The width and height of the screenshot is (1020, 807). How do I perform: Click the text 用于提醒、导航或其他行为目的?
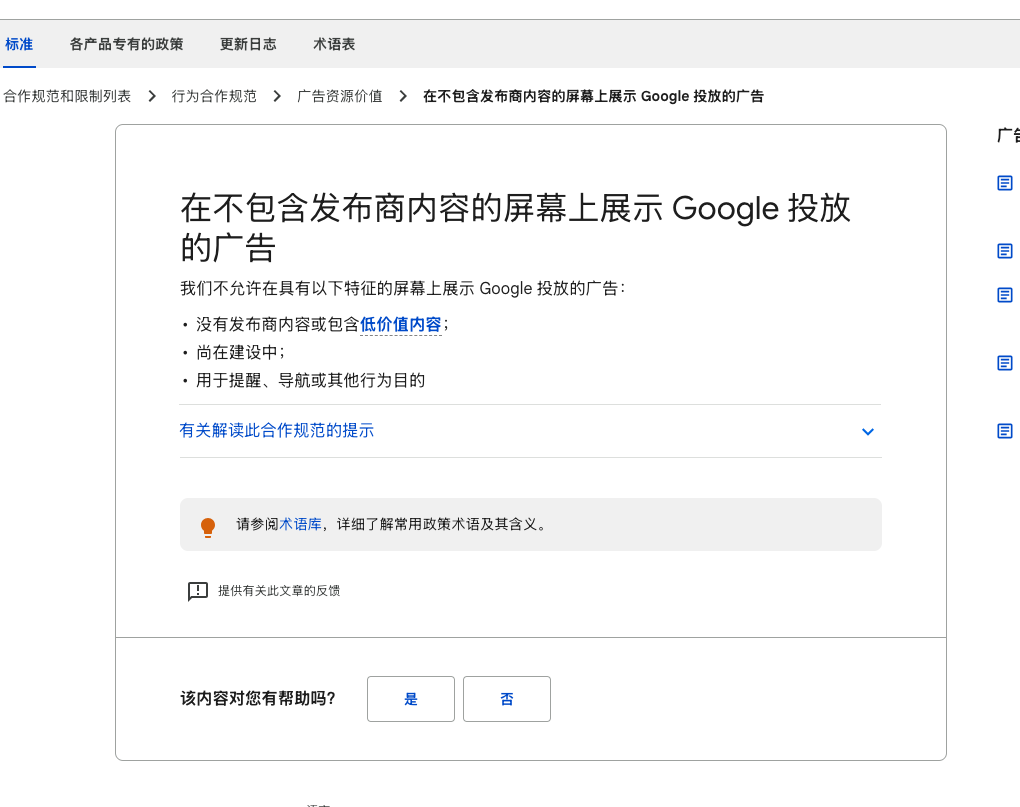point(311,380)
